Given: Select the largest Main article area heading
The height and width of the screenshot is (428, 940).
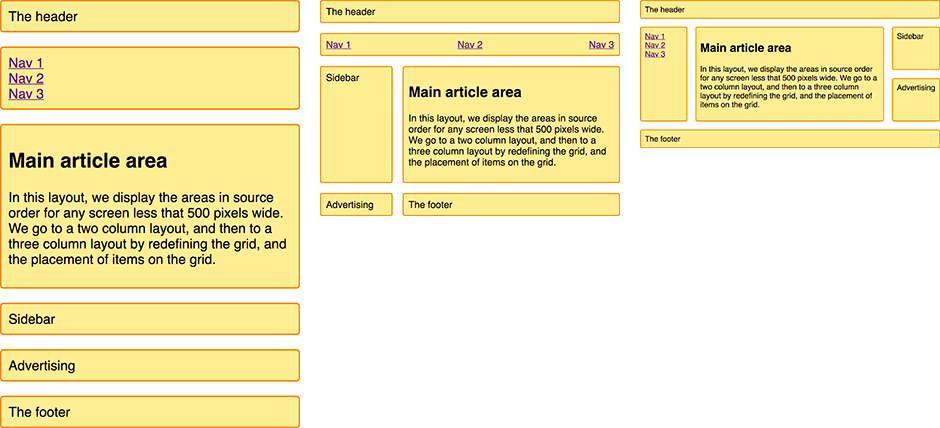Looking at the screenshot, I should (88, 161).
